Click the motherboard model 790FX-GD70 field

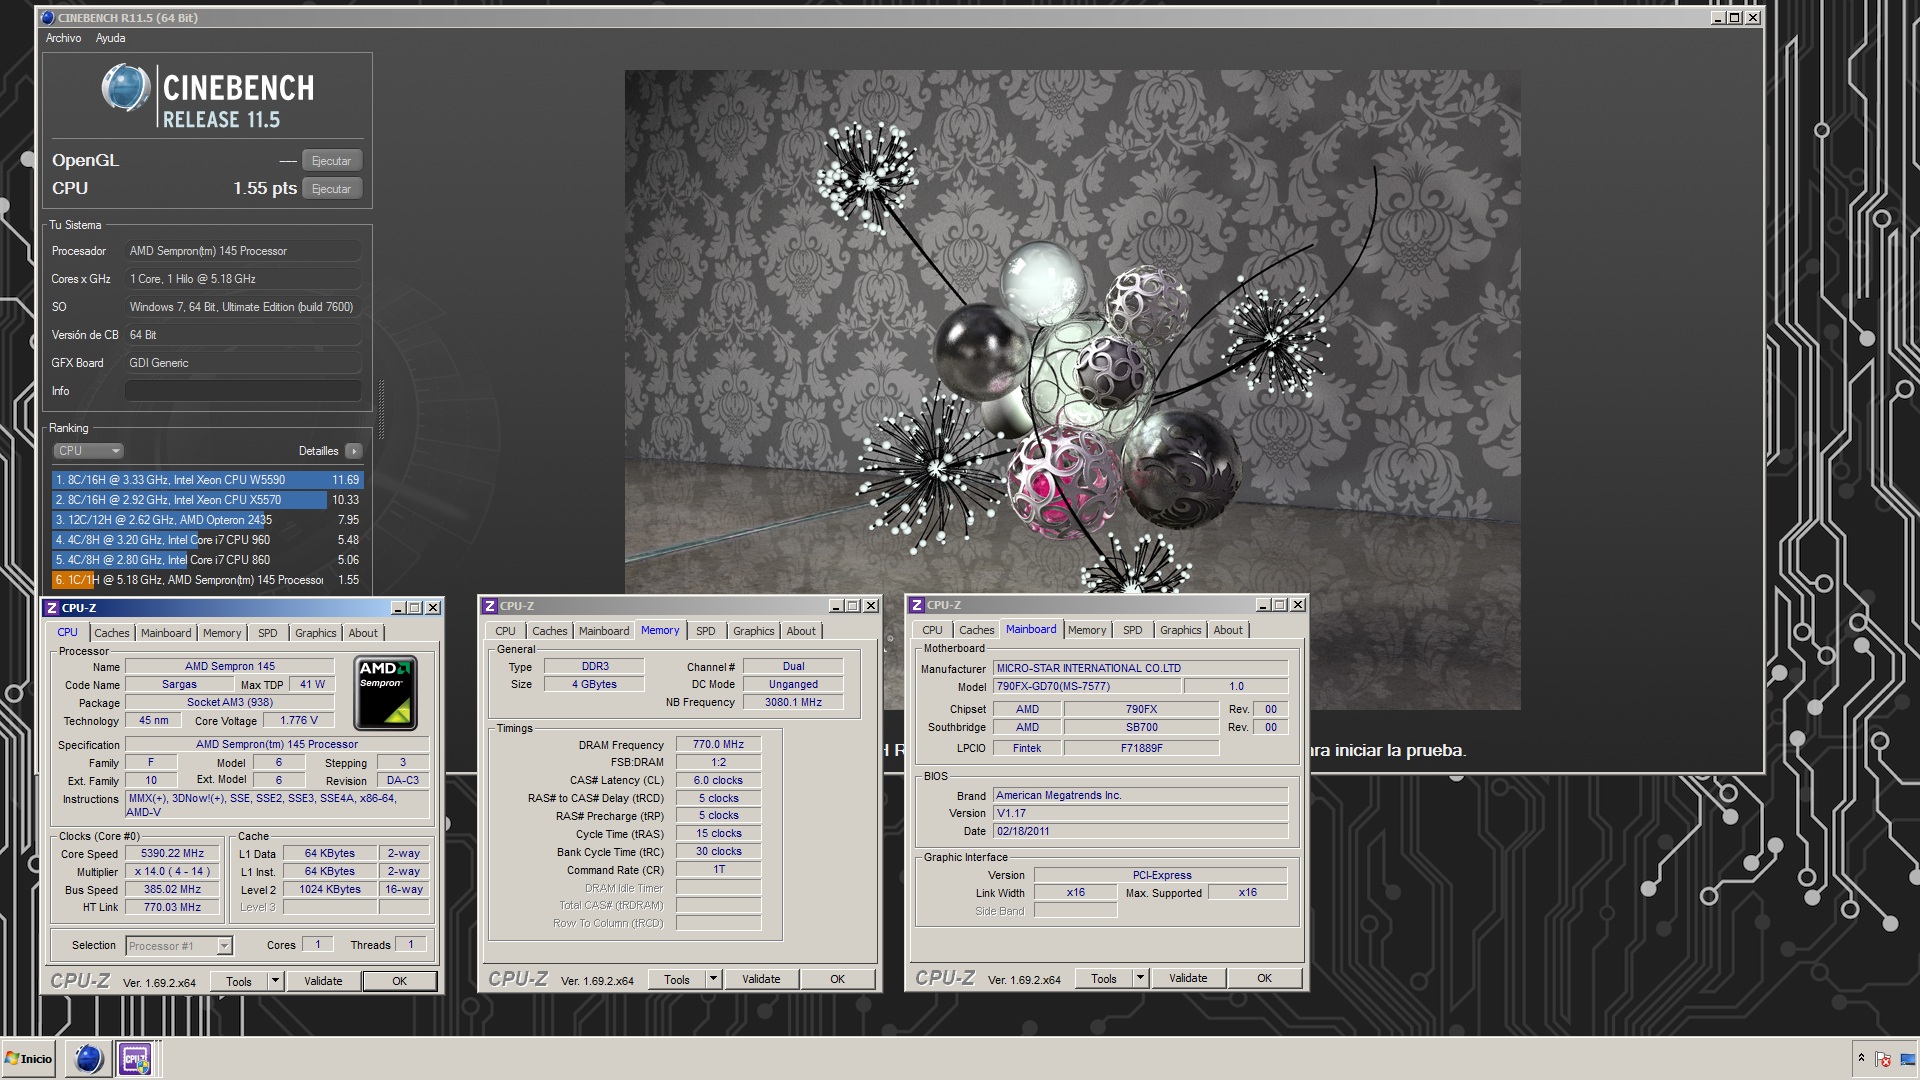[1088, 687]
